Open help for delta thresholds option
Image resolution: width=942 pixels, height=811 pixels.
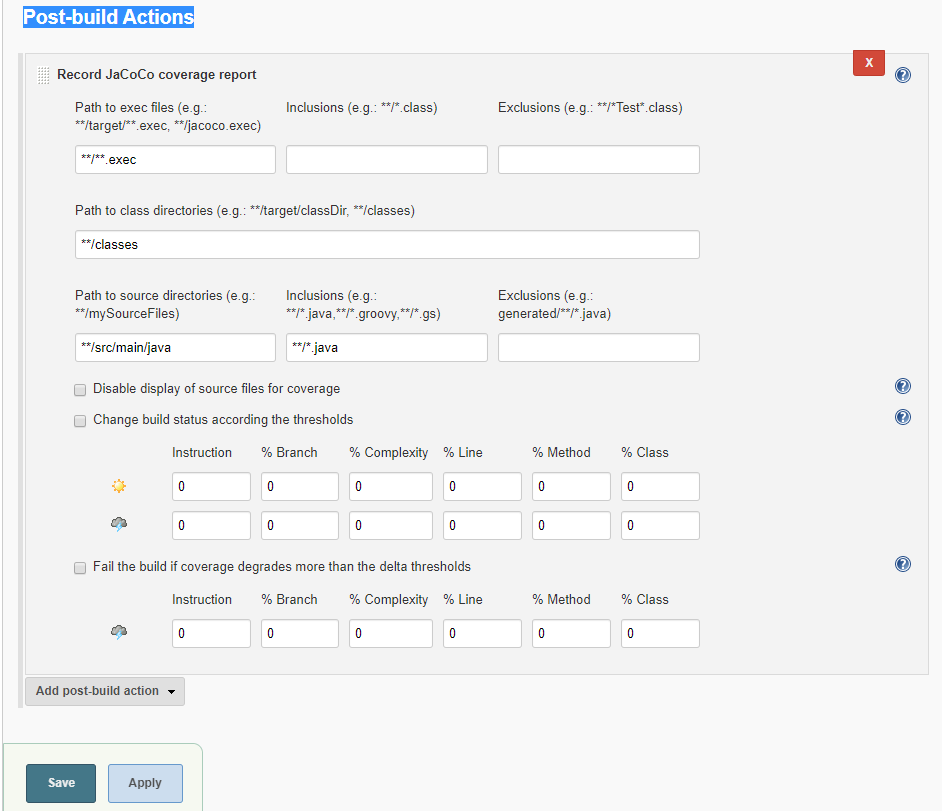(902, 564)
